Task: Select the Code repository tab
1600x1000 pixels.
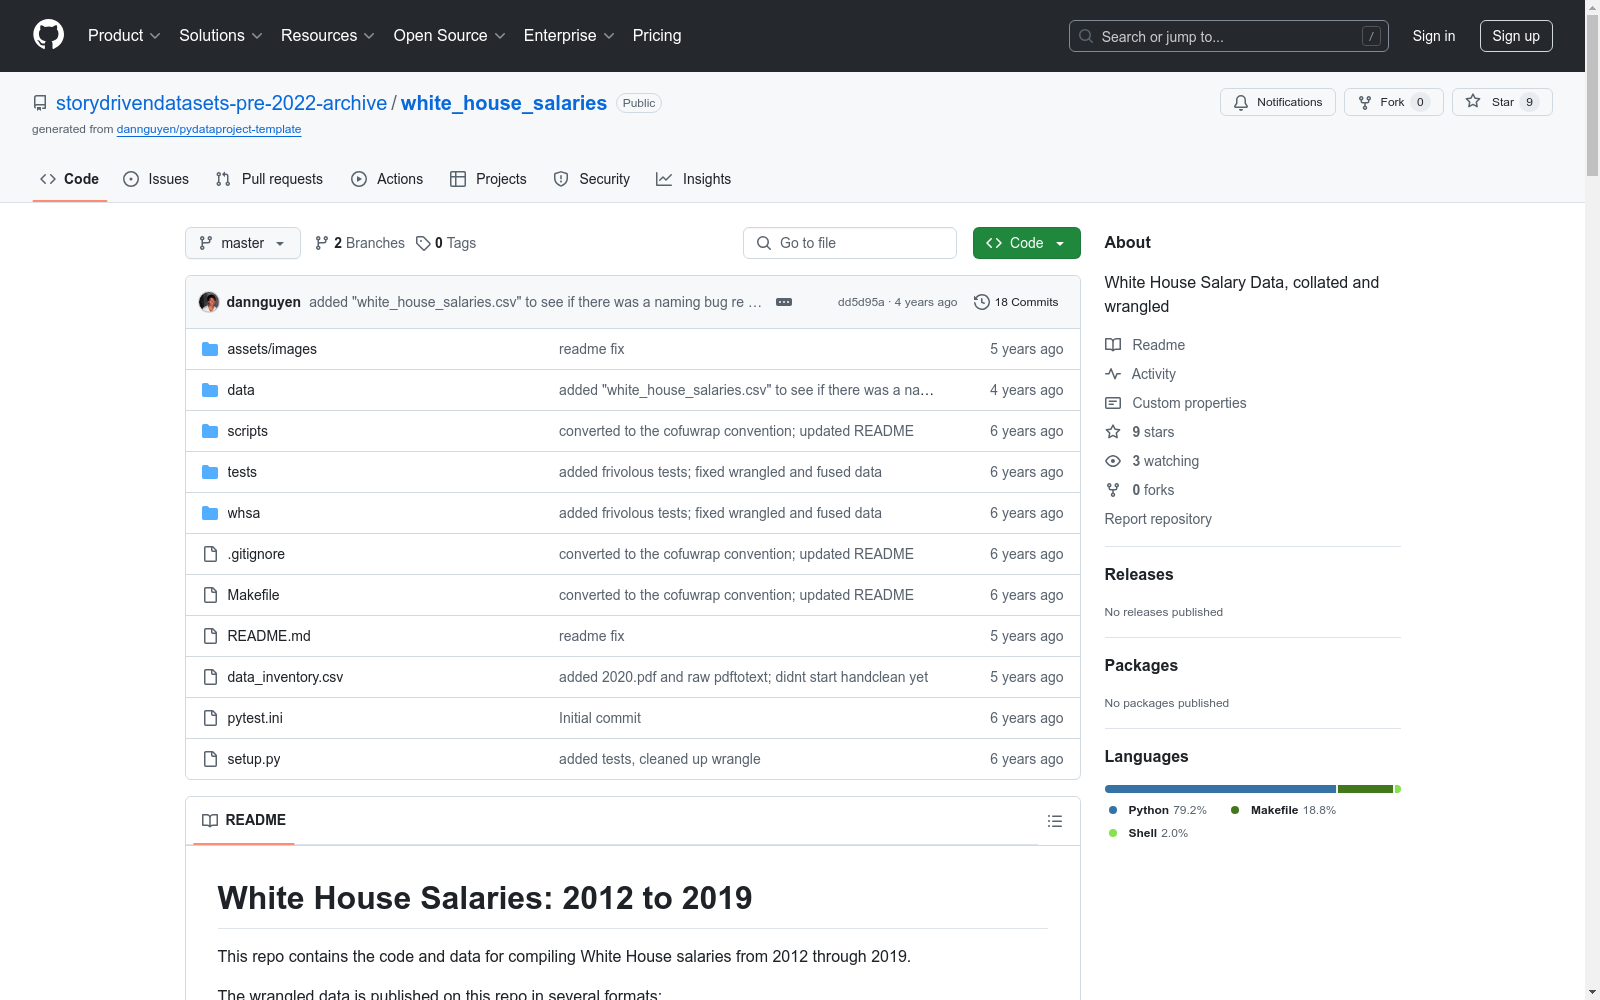Action: pyautogui.click(x=70, y=179)
